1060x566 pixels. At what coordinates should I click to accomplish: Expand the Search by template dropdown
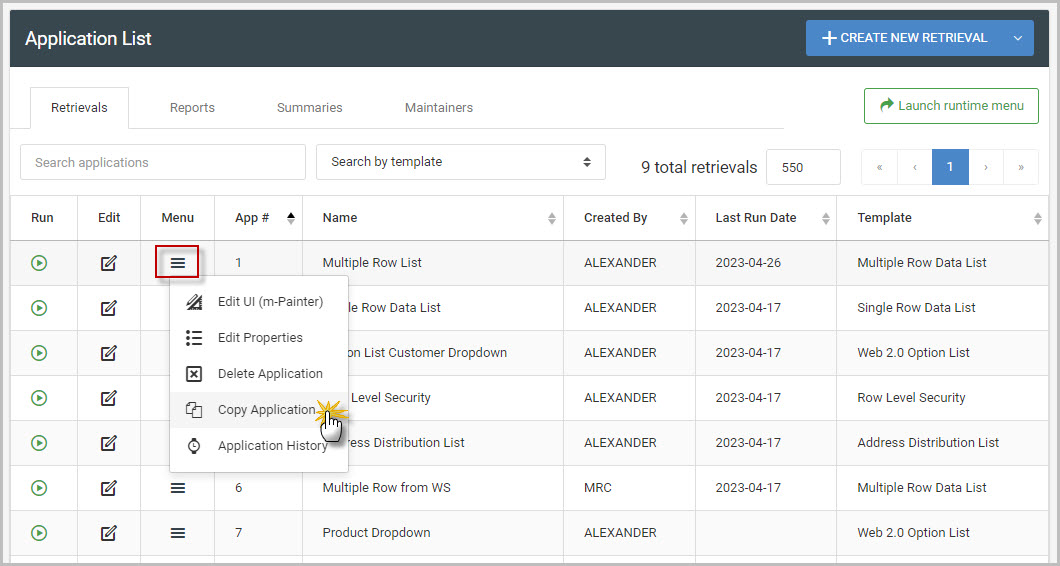460,162
